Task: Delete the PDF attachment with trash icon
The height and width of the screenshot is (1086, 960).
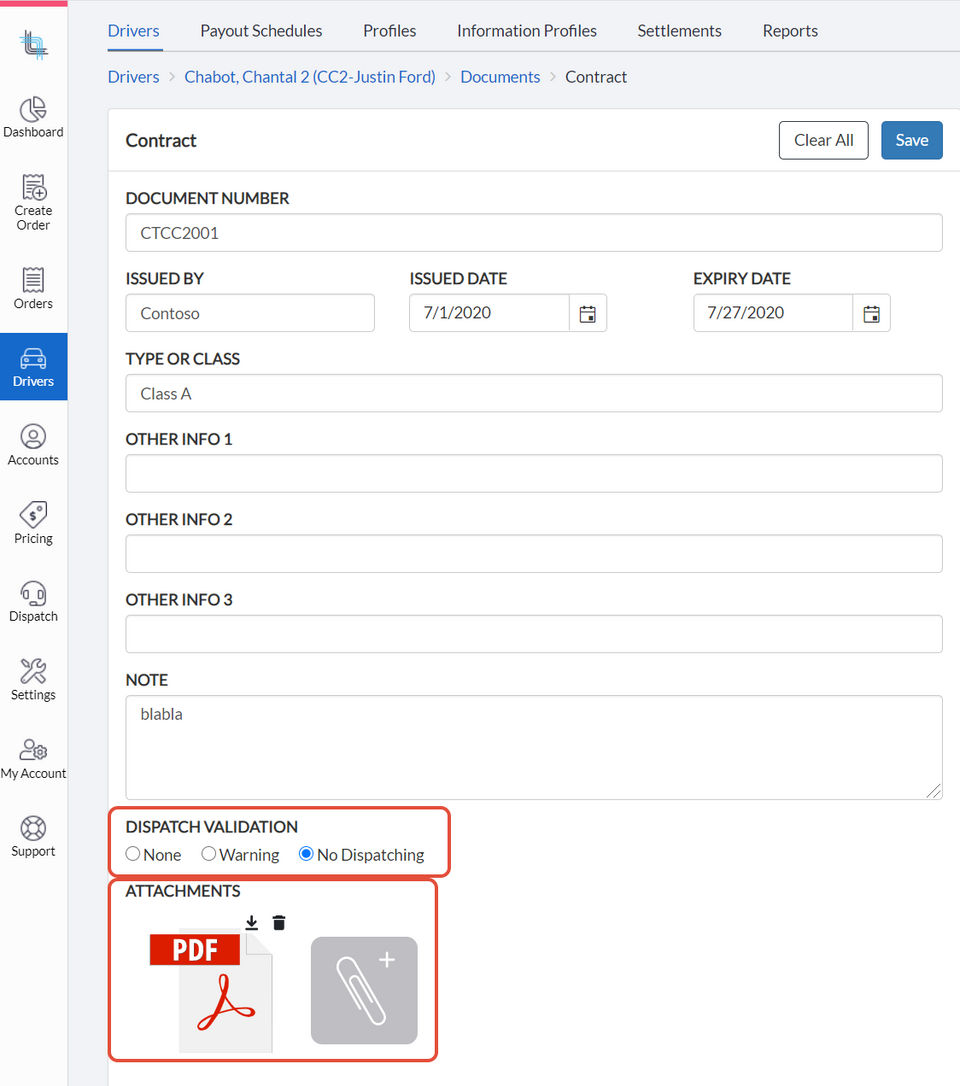Action: [279, 923]
